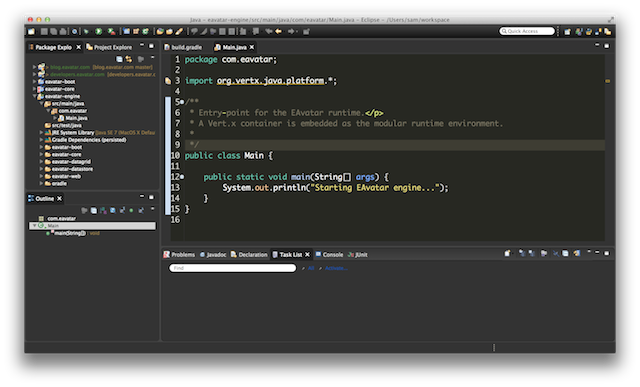Viewport: 640px width, 387px height.
Task: Click the overview ruler warning marker
Action: pyautogui.click(x=608, y=81)
